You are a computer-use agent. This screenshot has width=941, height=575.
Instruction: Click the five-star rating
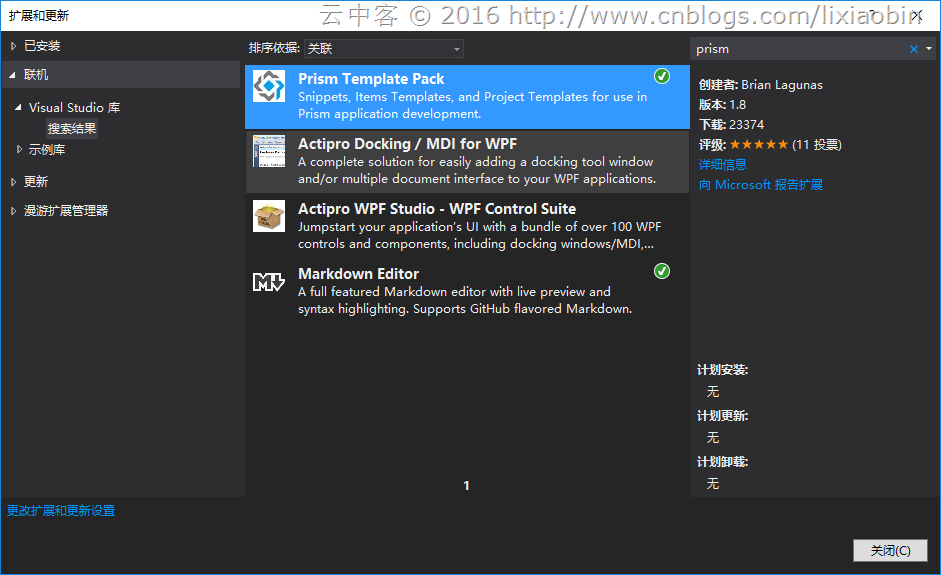[759, 145]
